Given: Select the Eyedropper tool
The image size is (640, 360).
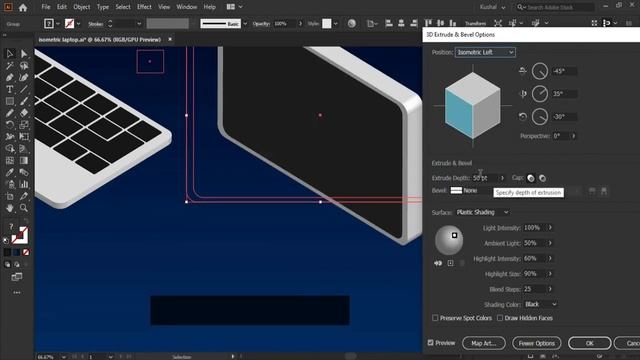Looking at the screenshot, I should pos(10,172).
